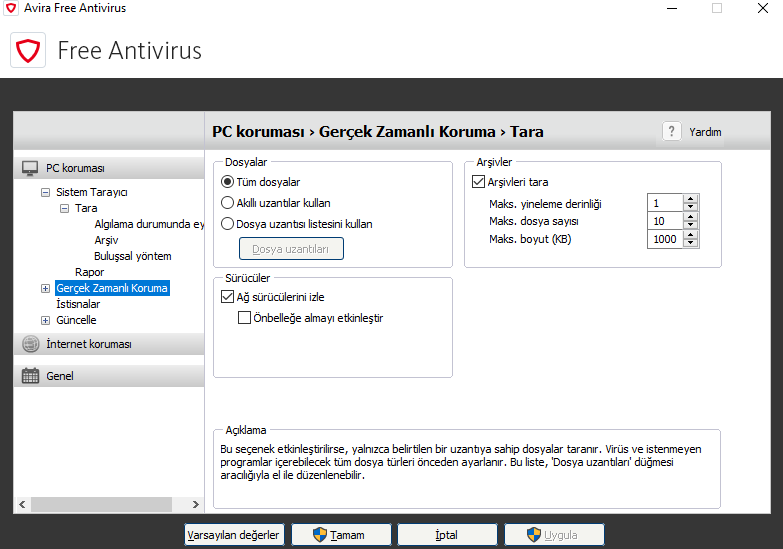Expand the Gerçek Zamanlı Koruma node

point(45,288)
